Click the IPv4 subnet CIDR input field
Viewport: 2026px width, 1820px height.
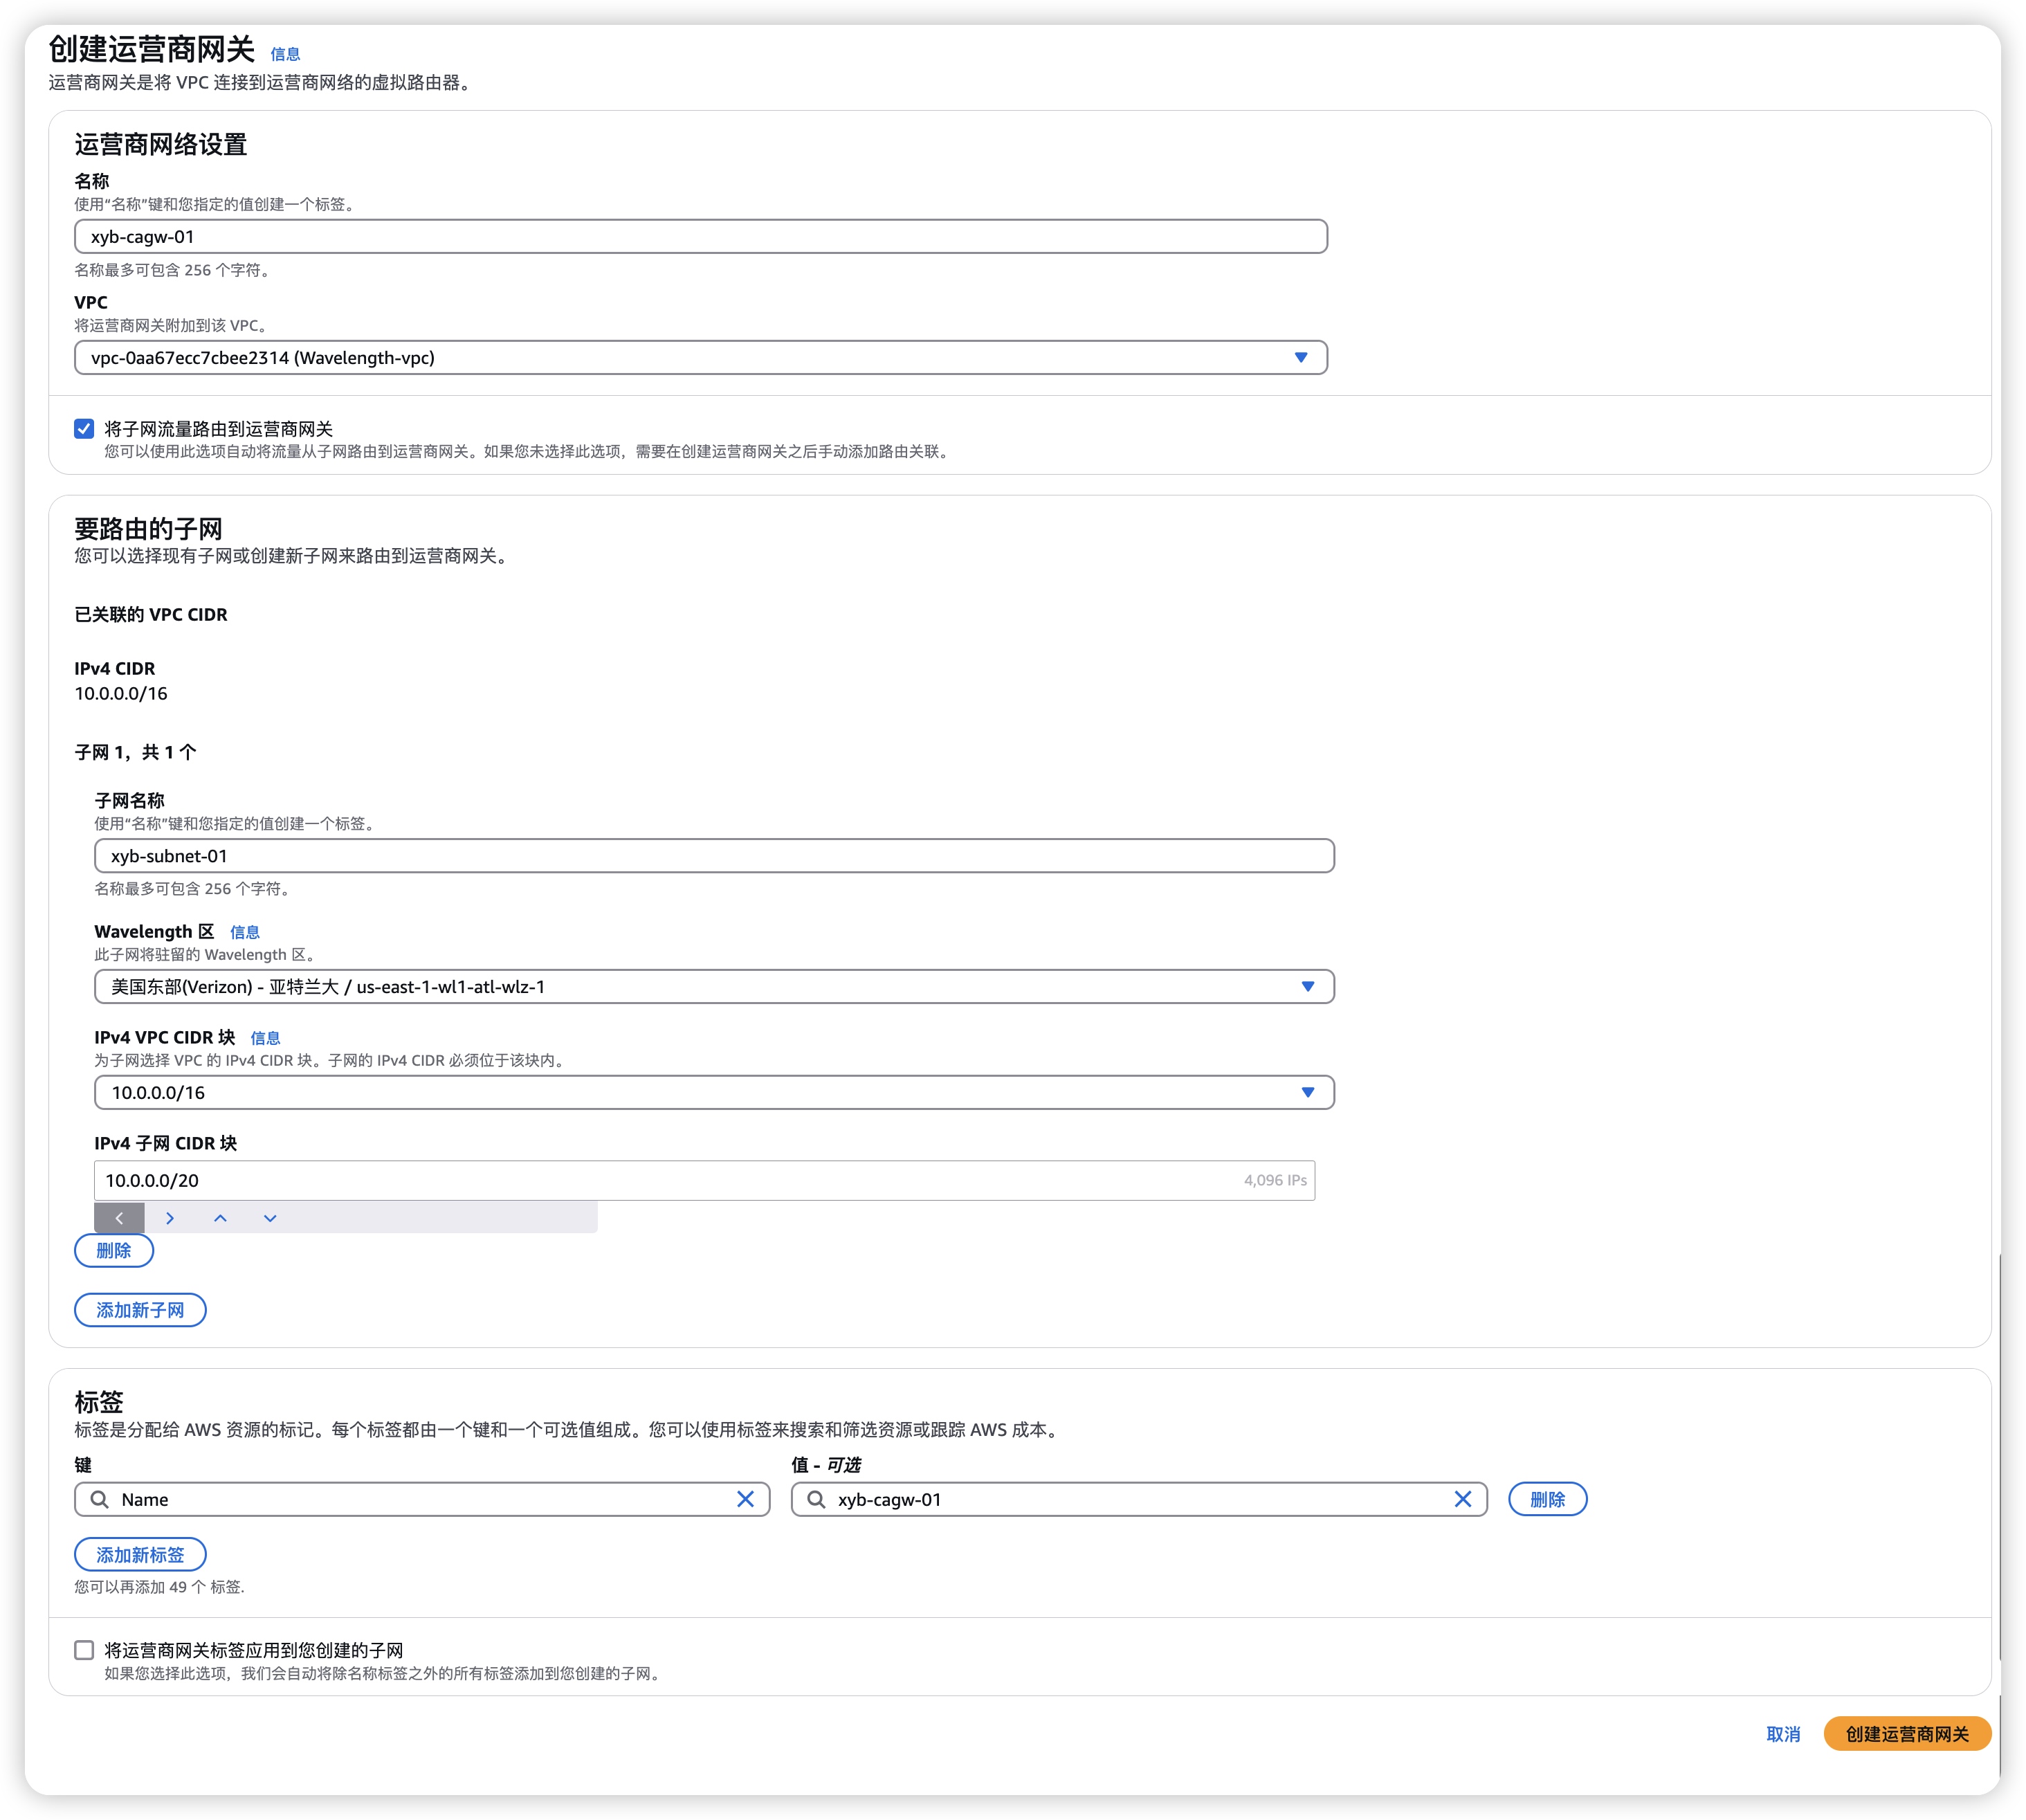[x=660, y=1180]
